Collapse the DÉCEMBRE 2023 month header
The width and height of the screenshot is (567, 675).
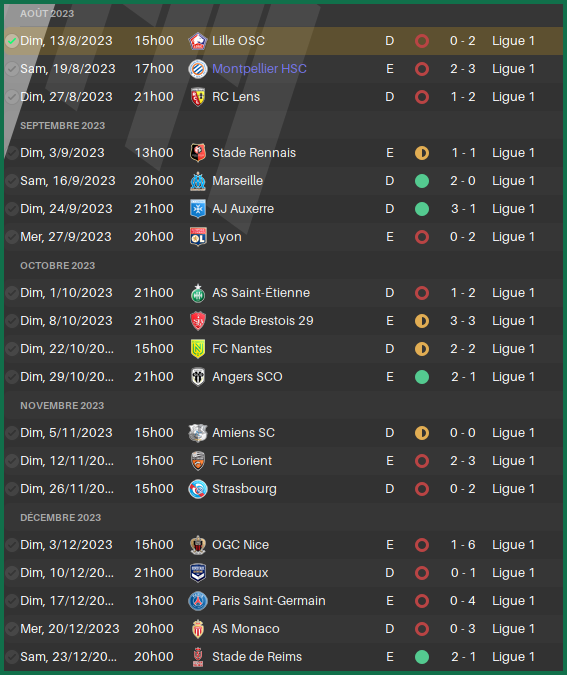pyautogui.click(x=61, y=517)
